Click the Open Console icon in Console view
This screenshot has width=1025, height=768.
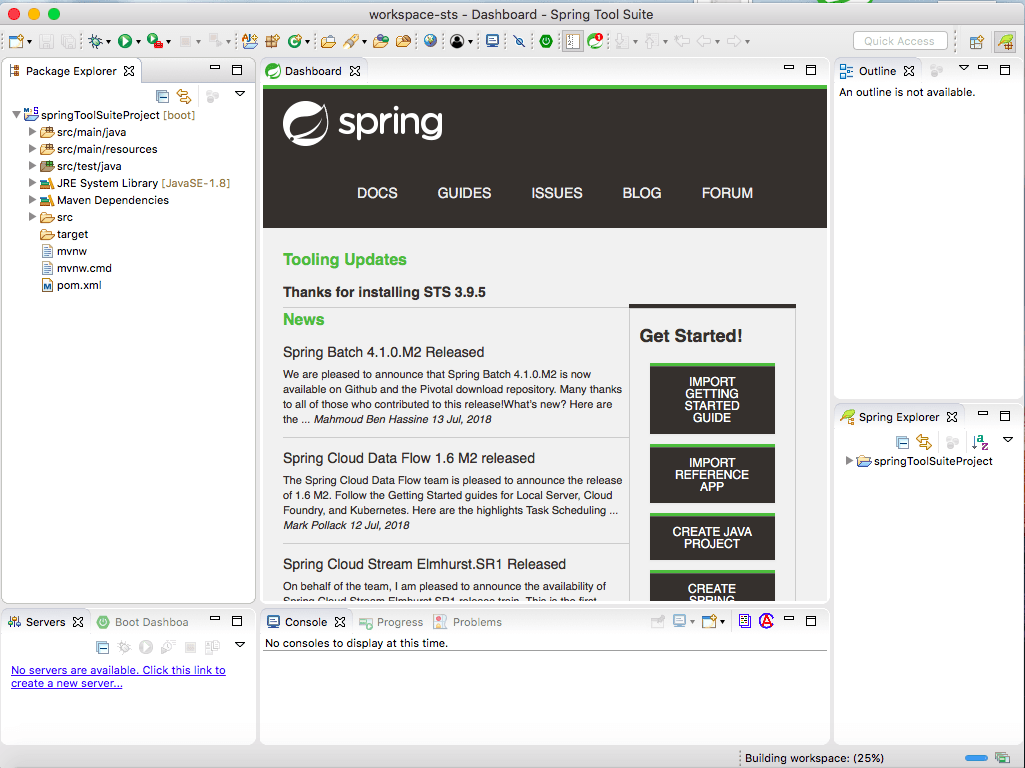pyautogui.click(x=709, y=621)
